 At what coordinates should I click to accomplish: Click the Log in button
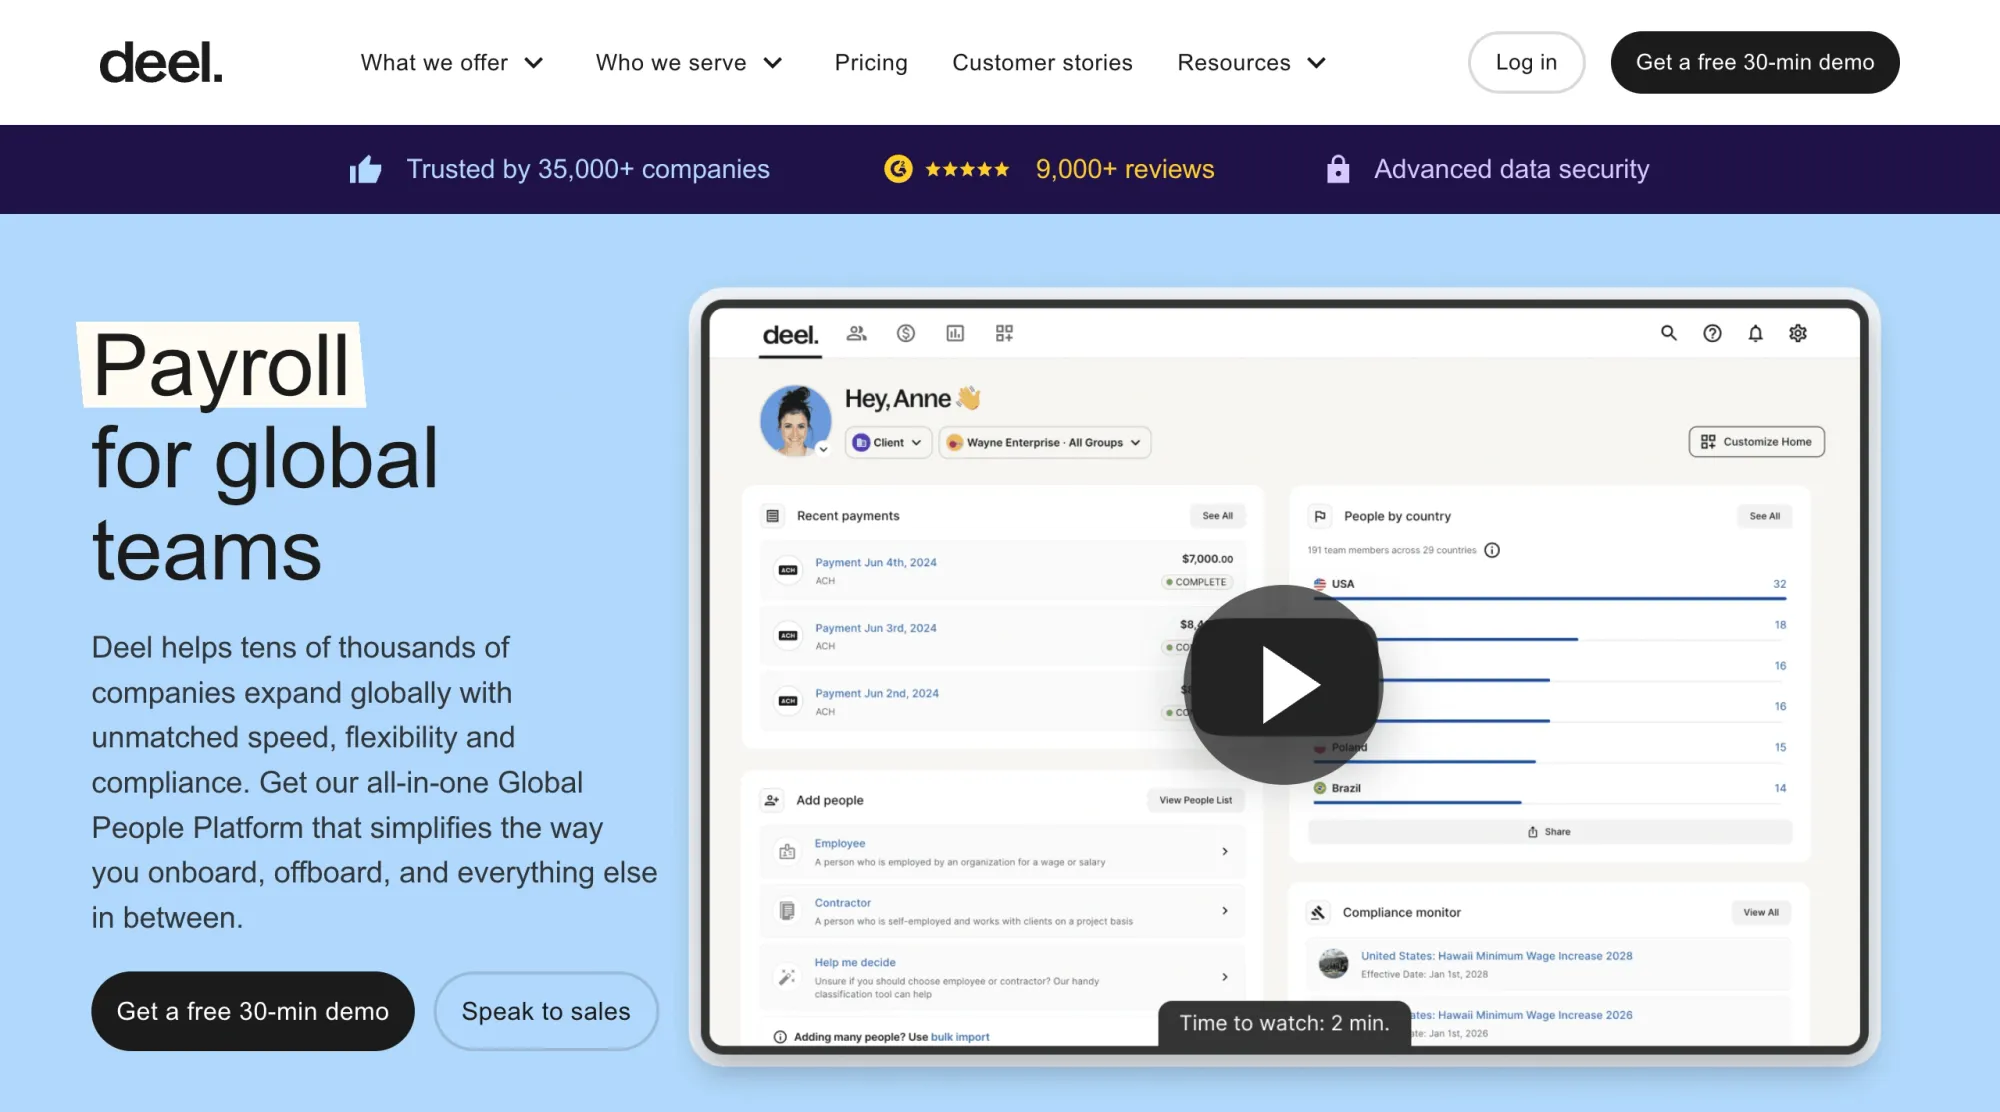pos(1526,62)
